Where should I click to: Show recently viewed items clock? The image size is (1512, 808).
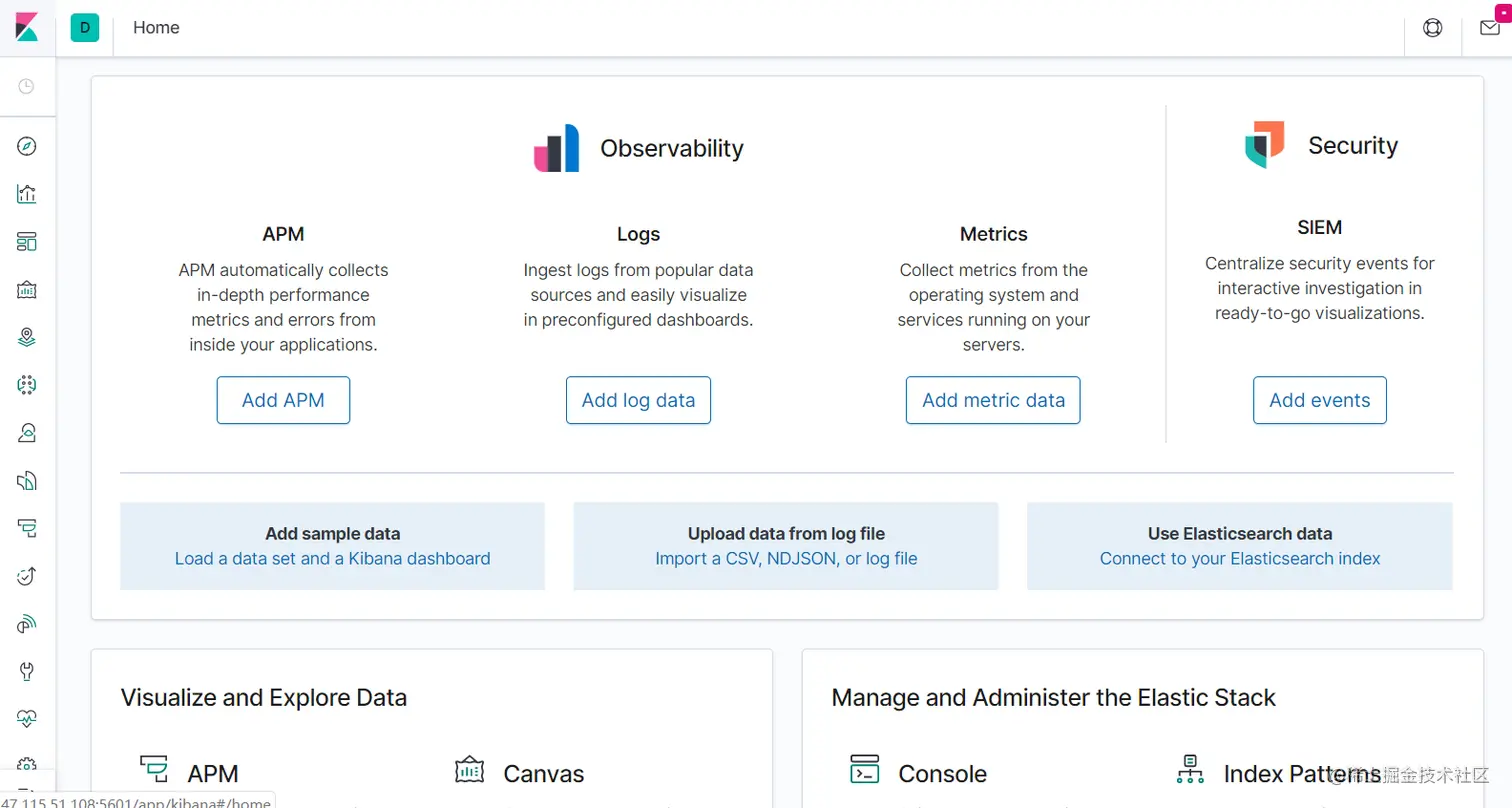coord(27,87)
